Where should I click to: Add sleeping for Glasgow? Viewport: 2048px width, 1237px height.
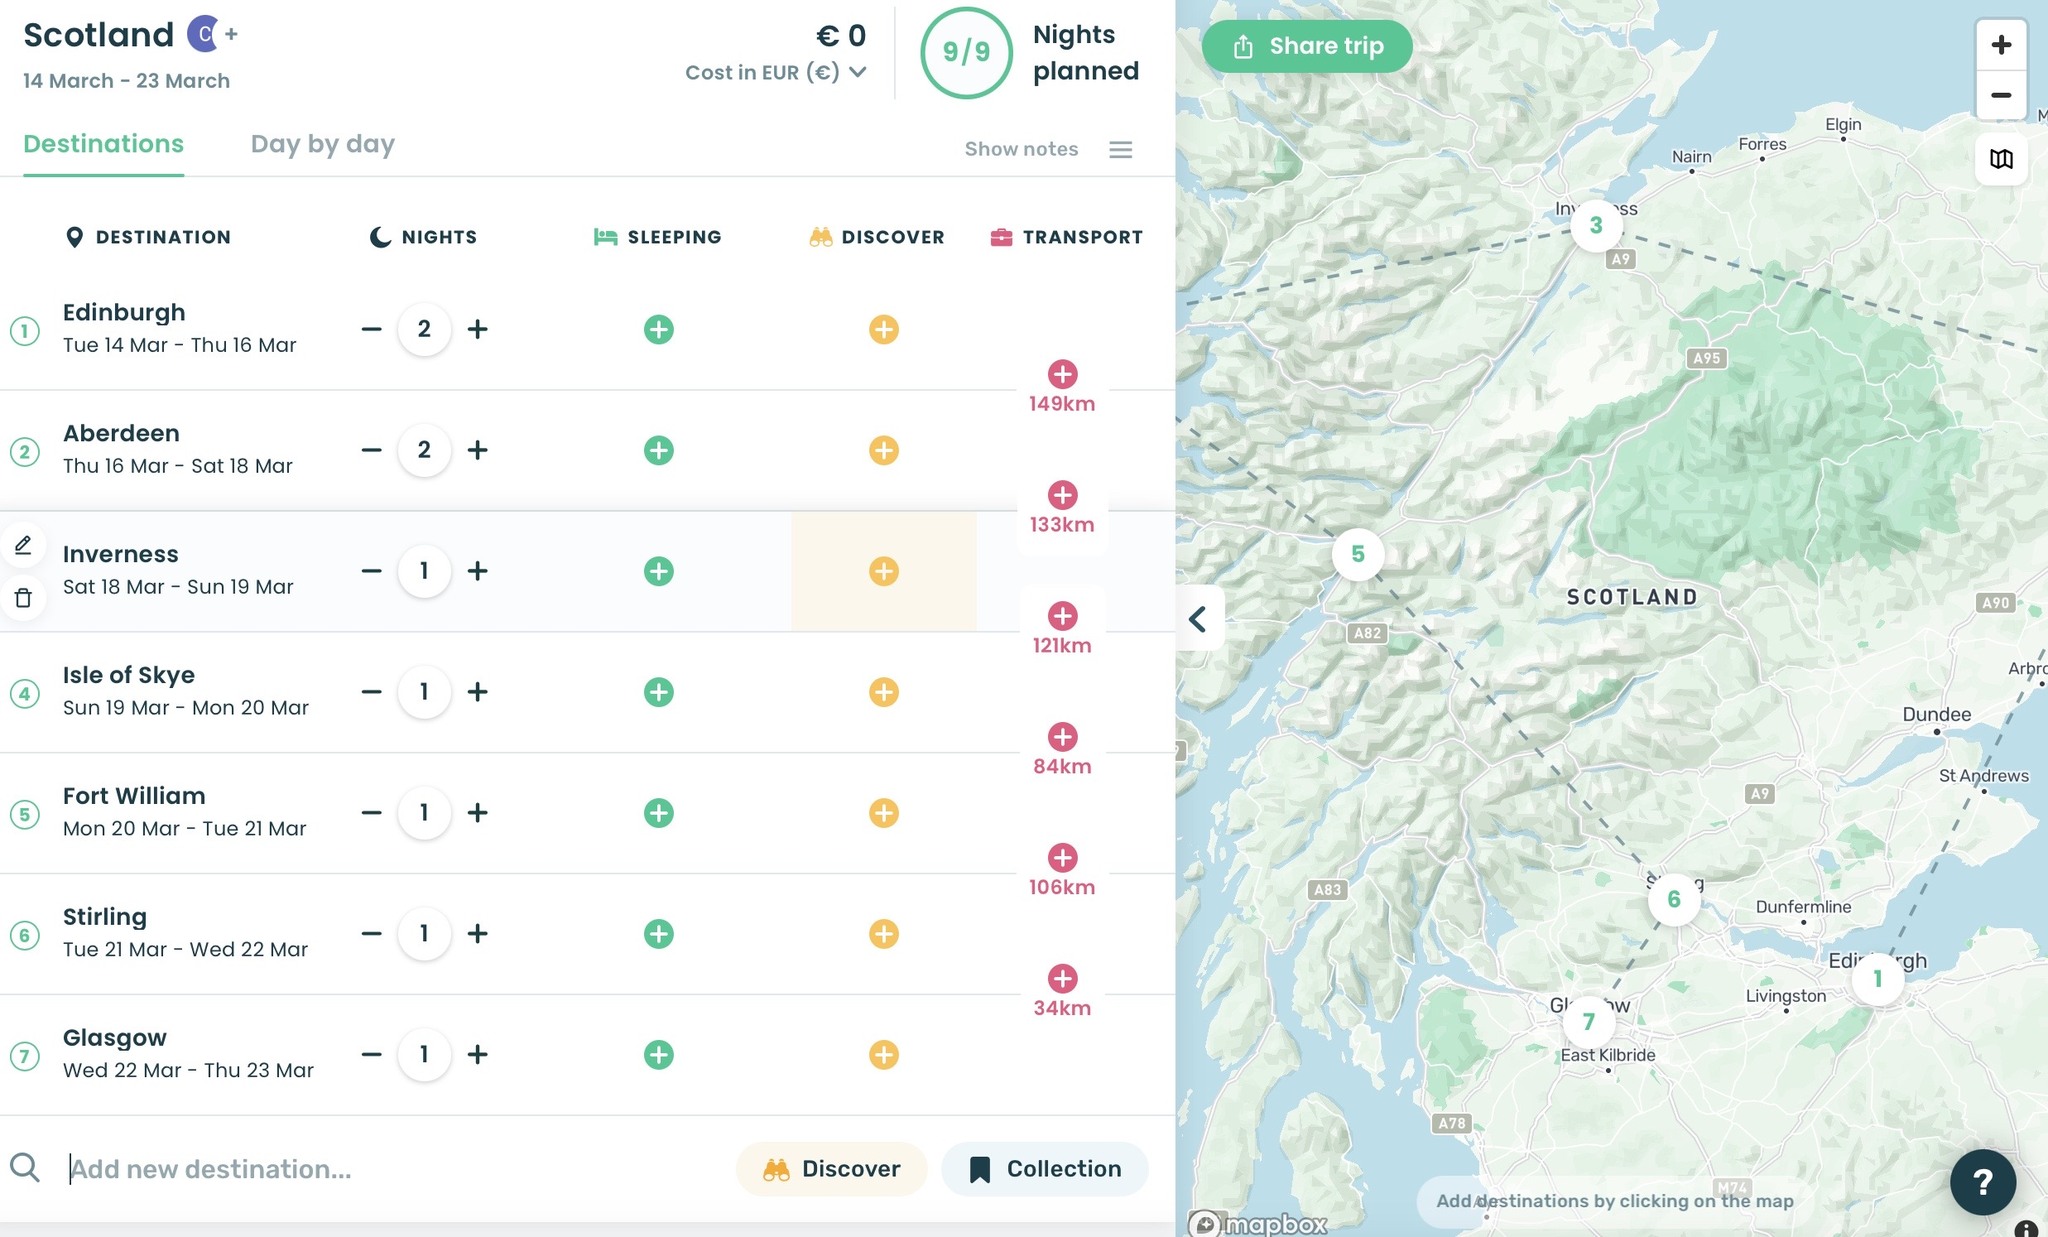coord(658,1055)
